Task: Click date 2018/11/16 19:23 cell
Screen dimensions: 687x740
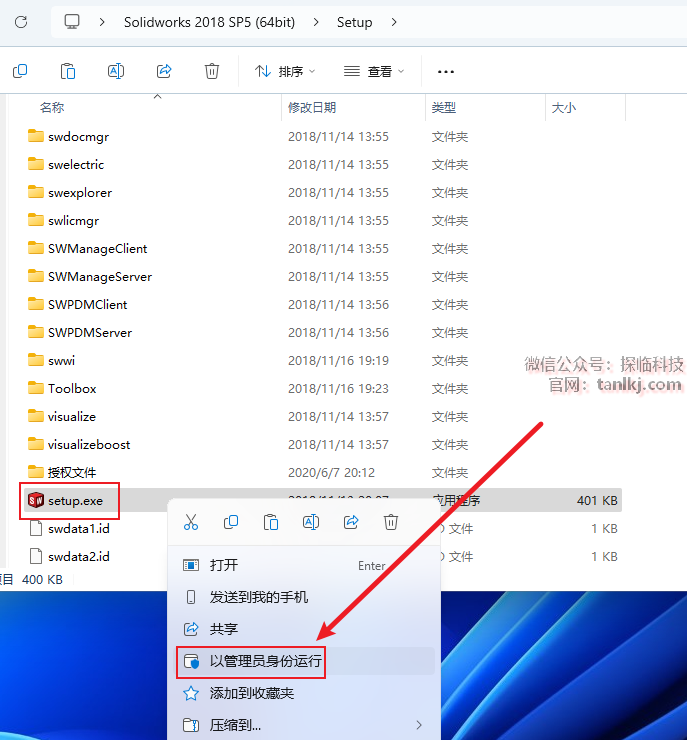Action: click(338, 388)
